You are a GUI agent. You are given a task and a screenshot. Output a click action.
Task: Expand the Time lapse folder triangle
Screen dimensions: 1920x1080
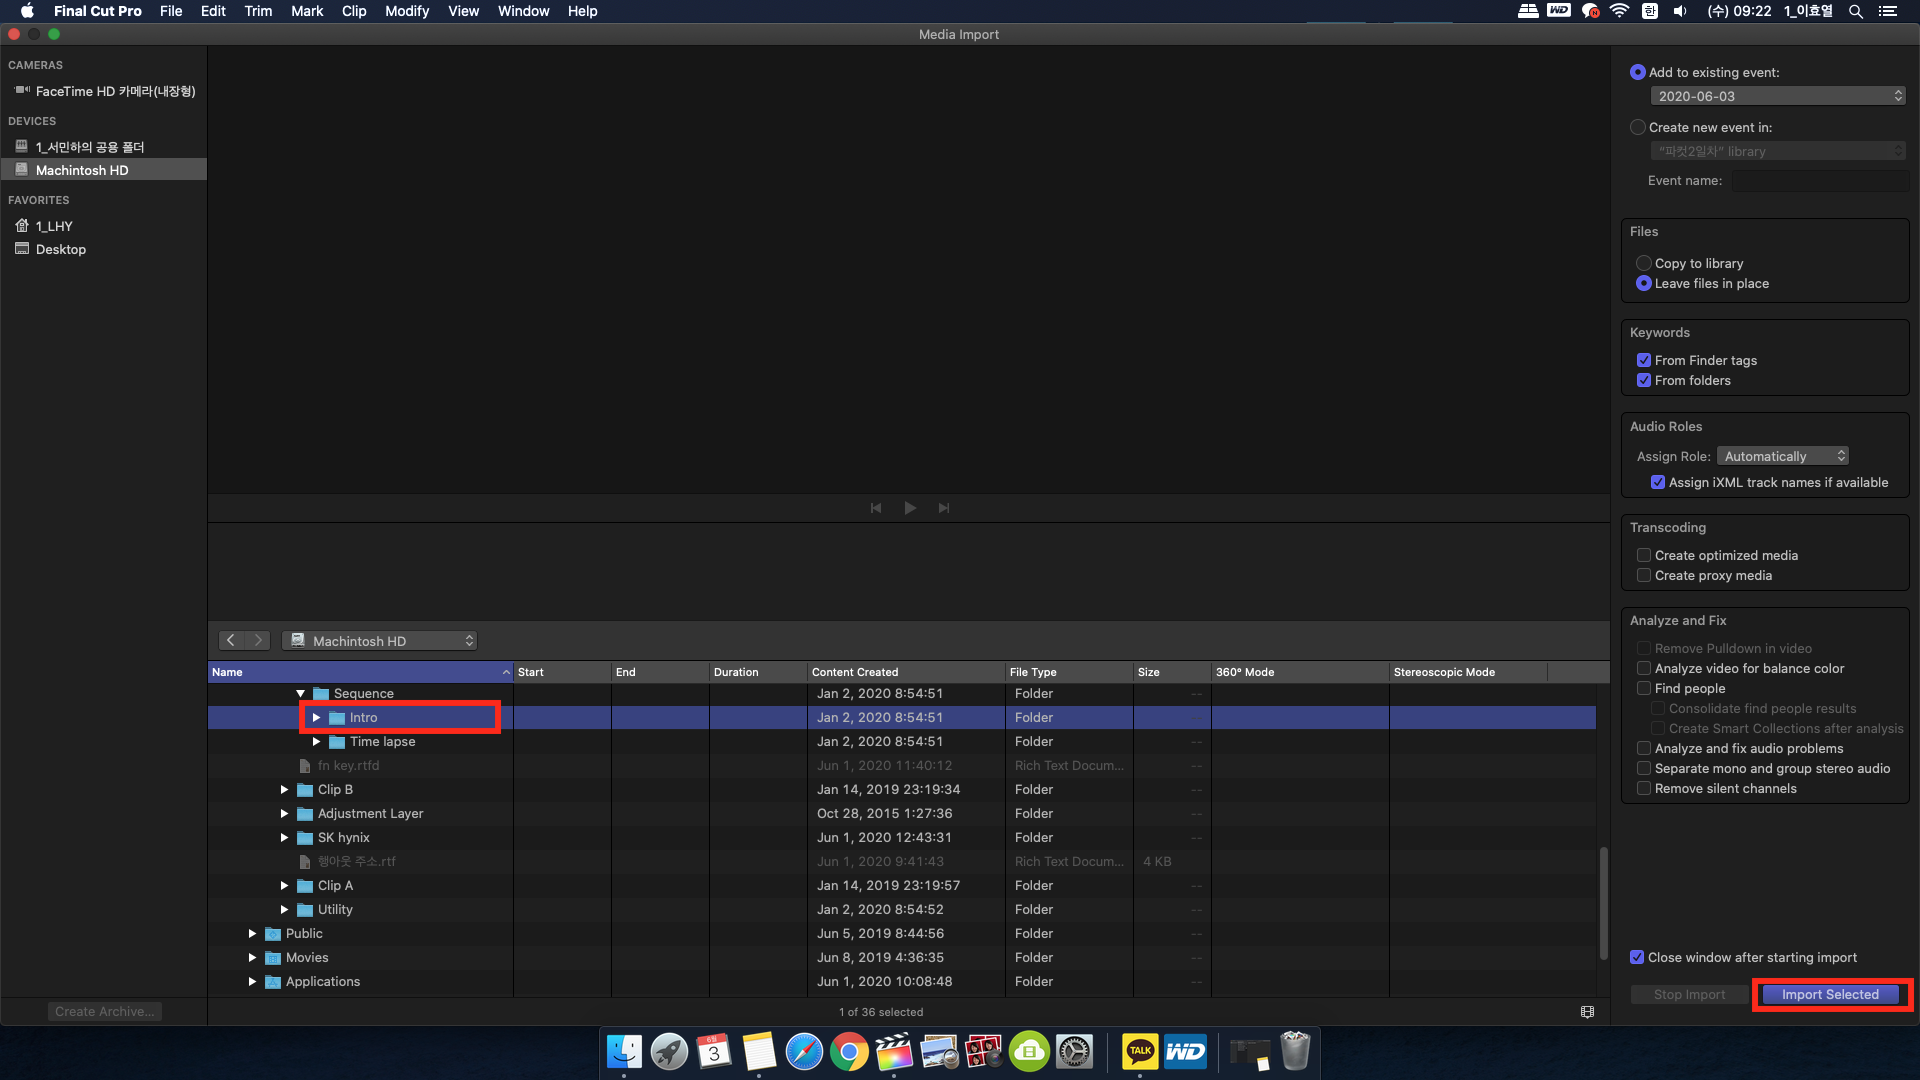click(316, 742)
